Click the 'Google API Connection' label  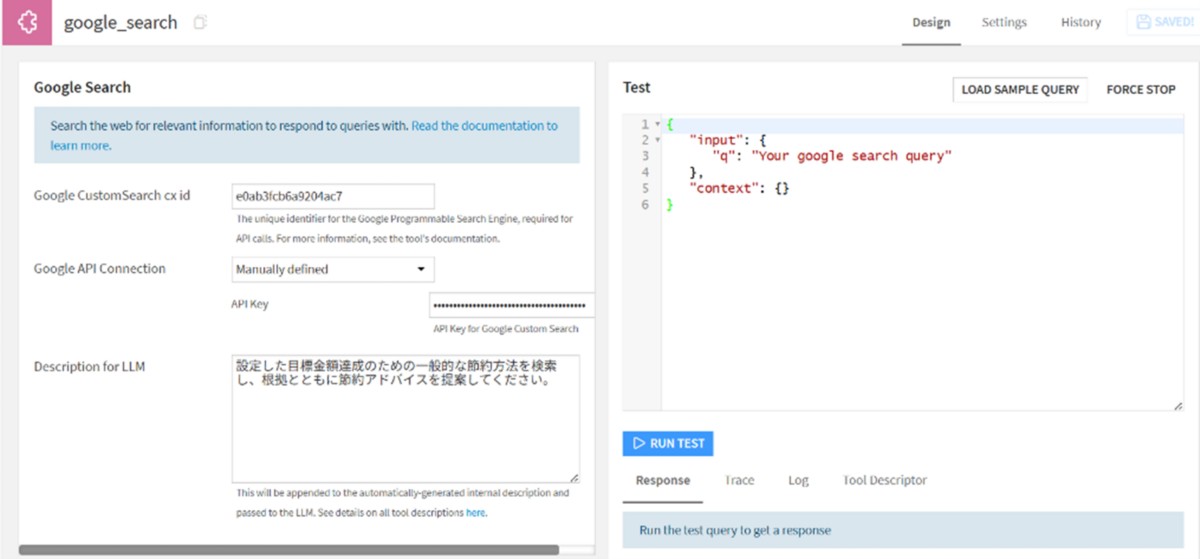pos(100,268)
